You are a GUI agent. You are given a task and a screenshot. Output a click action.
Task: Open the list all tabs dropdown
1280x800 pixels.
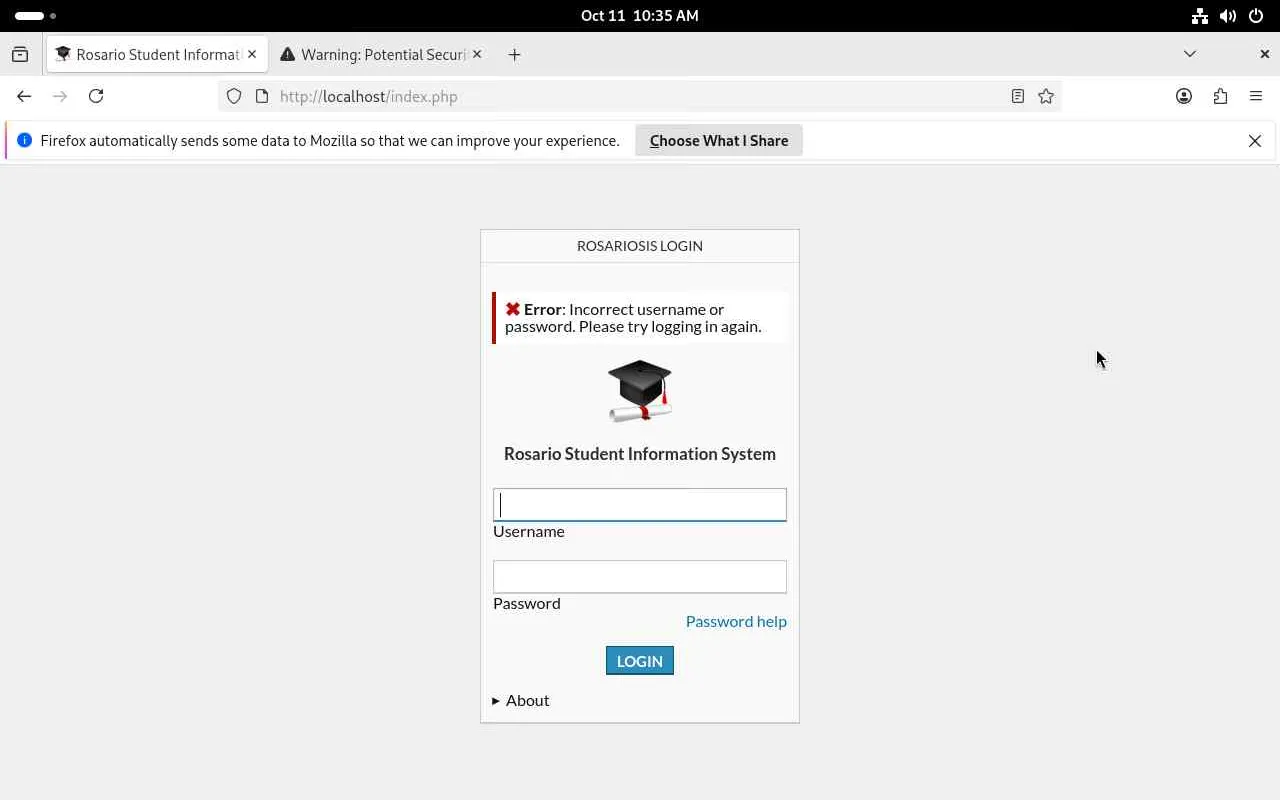click(1189, 54)
